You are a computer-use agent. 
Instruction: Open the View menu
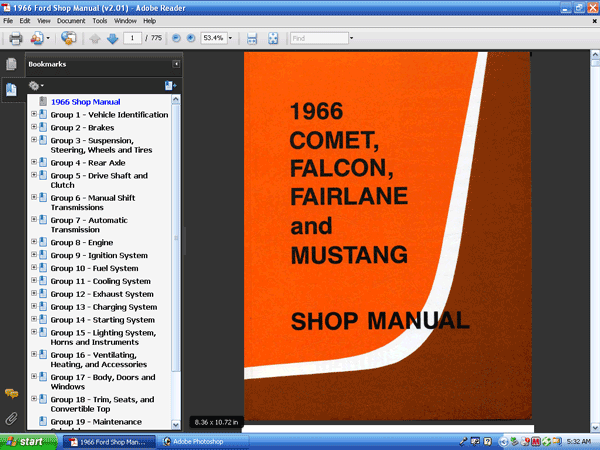(x=44, y=21)
